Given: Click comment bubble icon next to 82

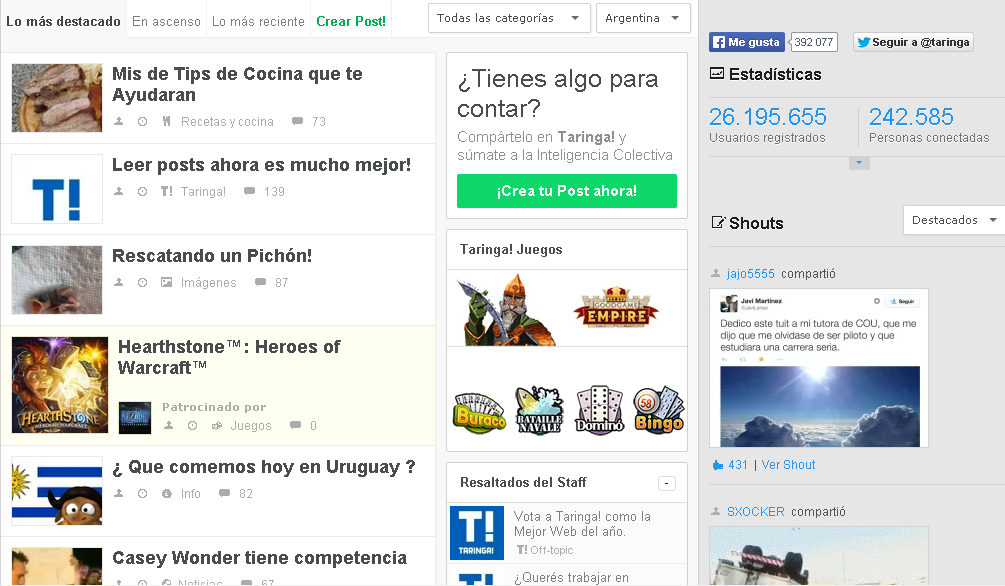Looking at the screenshot, I should 224,493.
